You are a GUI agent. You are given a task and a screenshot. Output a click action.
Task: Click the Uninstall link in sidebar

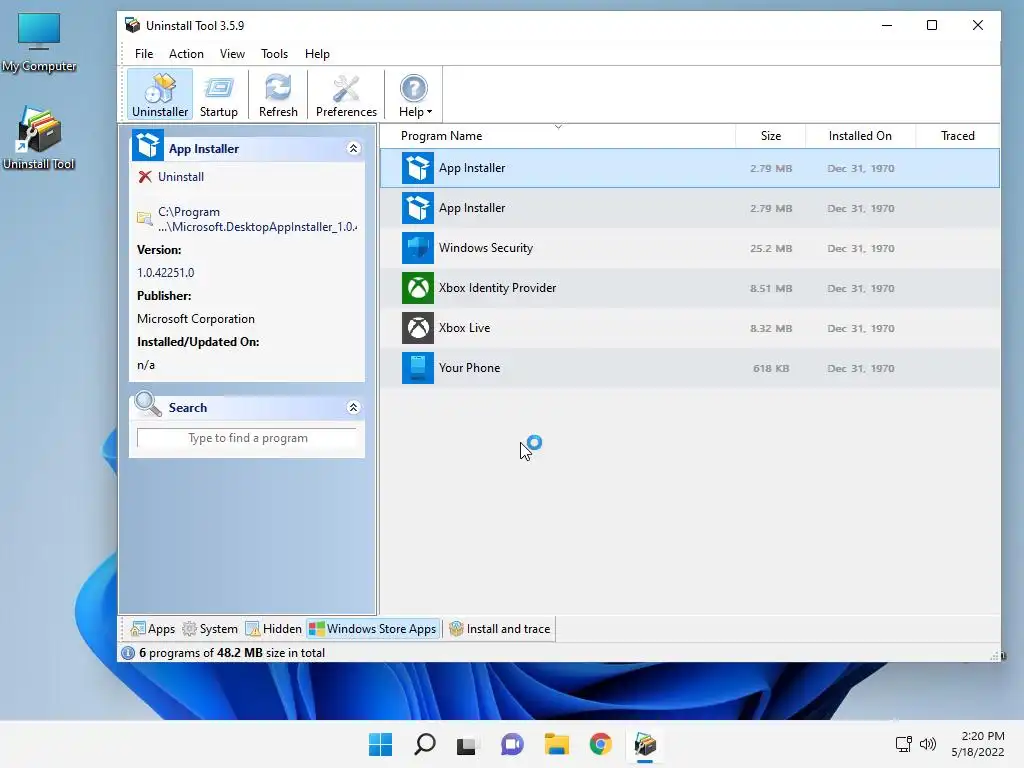click(x=180, y=177)
